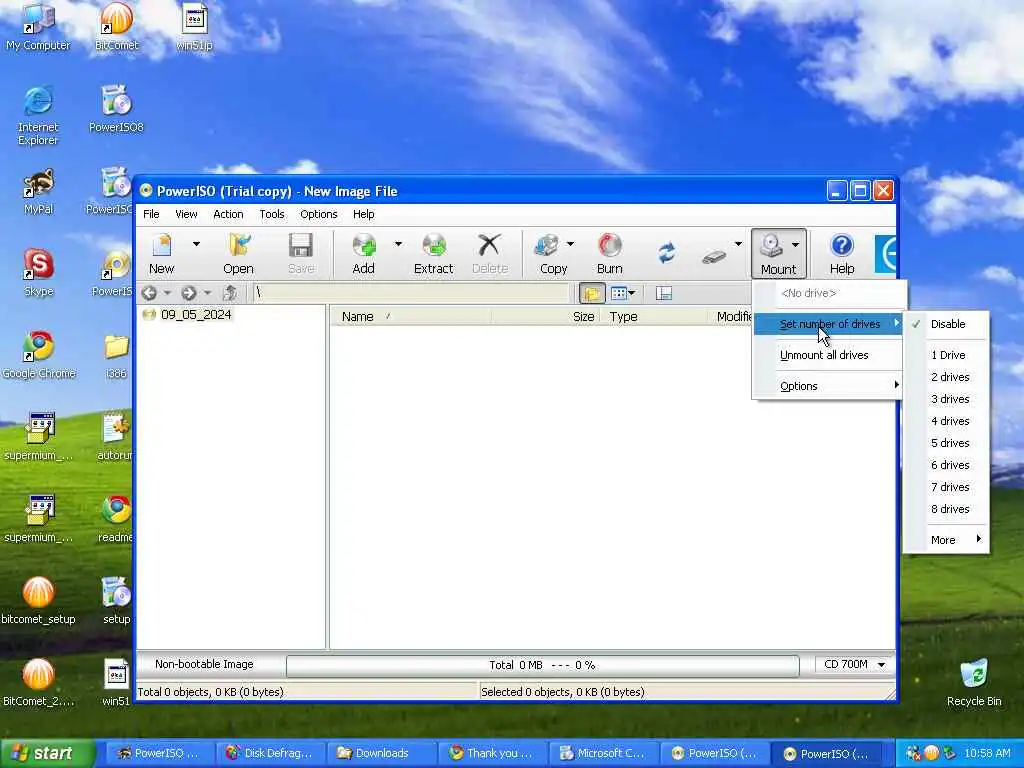
Task: Open BitComet desktop icon
Action: 116,26
